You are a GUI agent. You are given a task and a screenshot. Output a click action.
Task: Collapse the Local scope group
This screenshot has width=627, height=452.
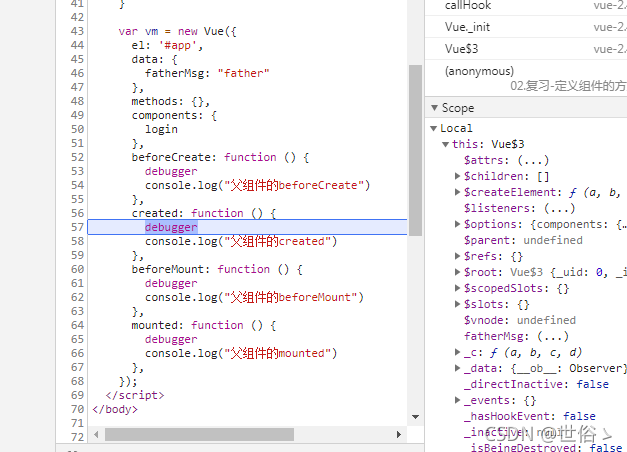(433, 128)
